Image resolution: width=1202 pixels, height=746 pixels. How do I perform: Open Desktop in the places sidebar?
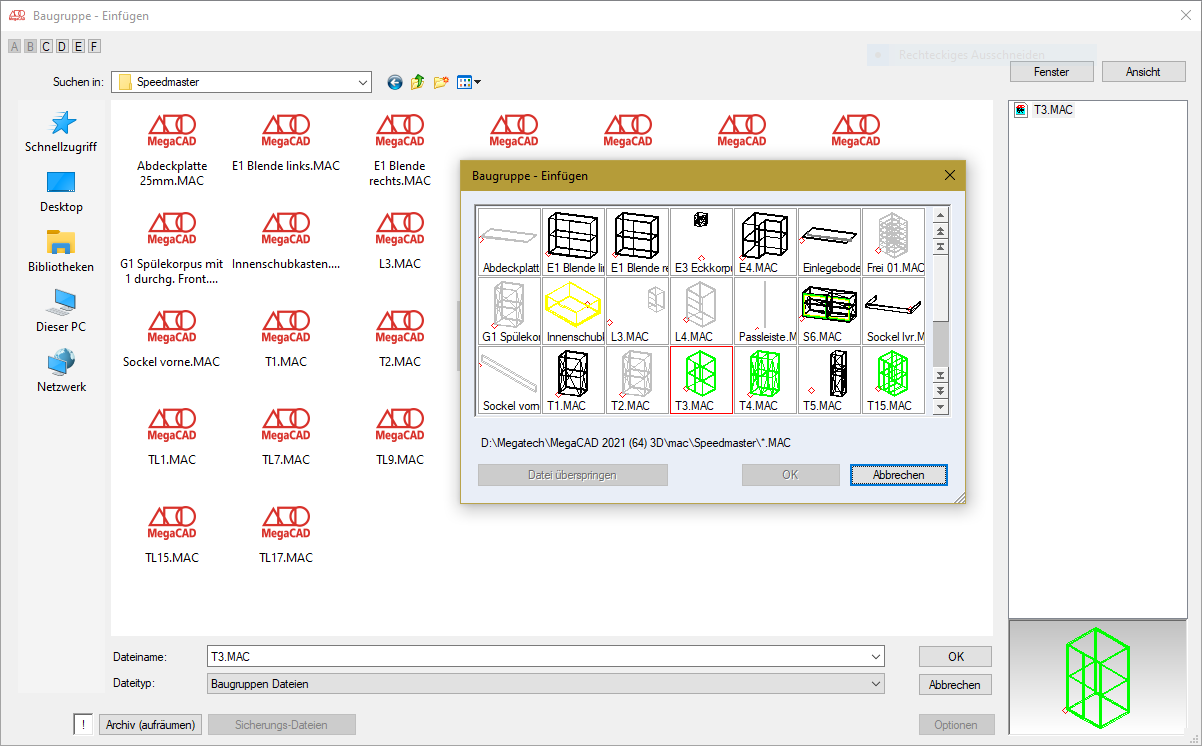point(61,191)
